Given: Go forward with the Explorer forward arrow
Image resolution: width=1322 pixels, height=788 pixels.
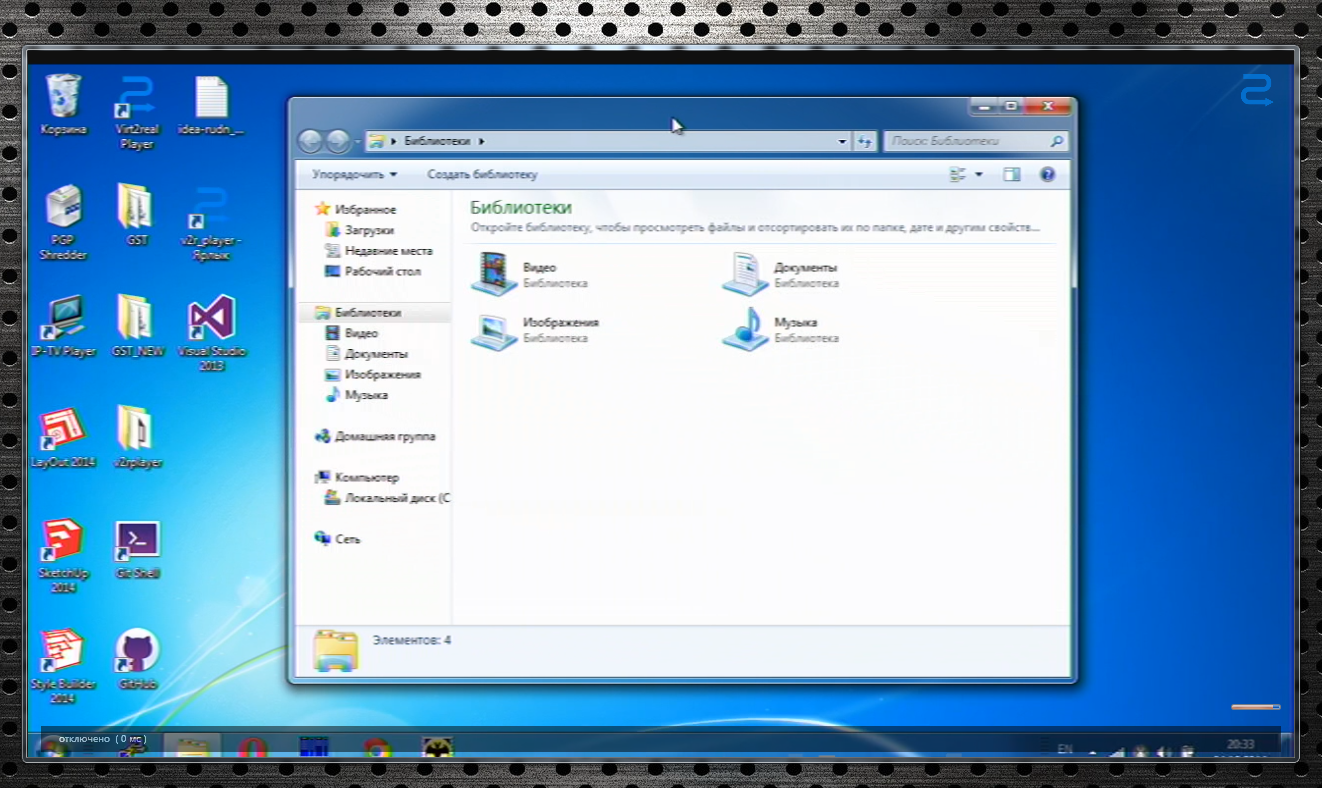Looking at the screenshot, I should coord(338,142).
